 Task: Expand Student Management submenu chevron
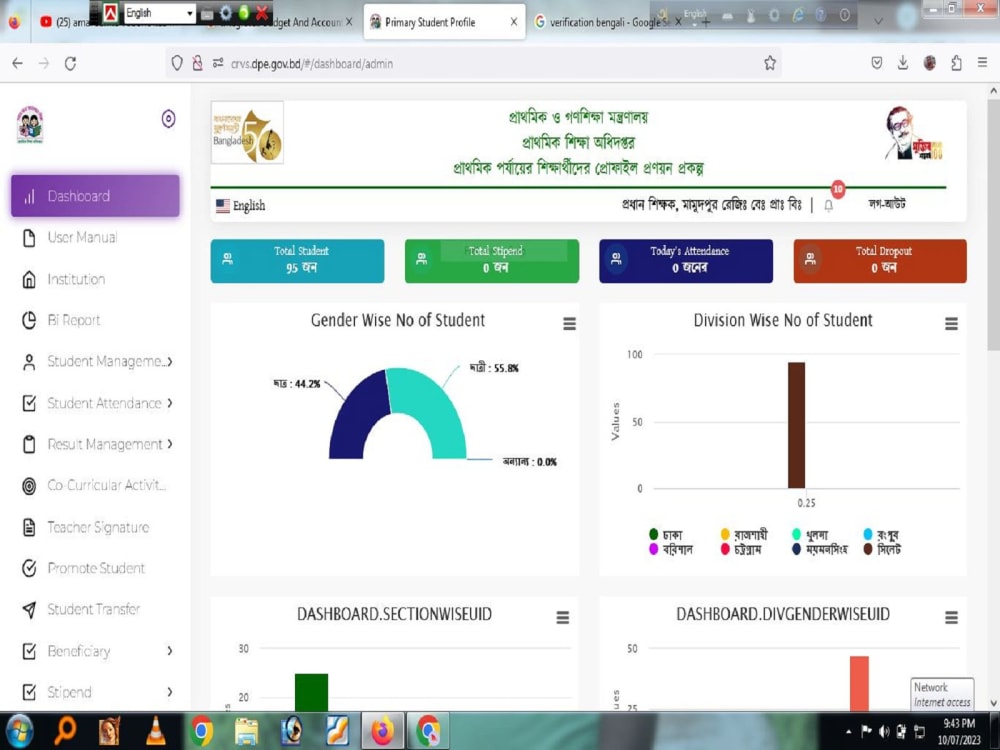click(x=170, y=362)
